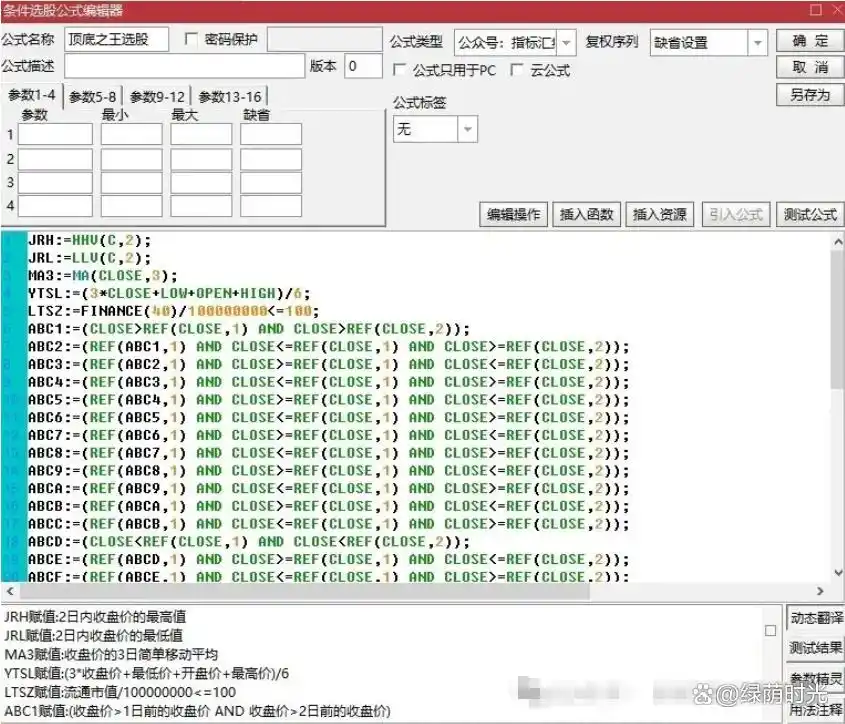Click code line MA3:=MA(CLOSE,3);
845x724 pixels.
point(102,276)
